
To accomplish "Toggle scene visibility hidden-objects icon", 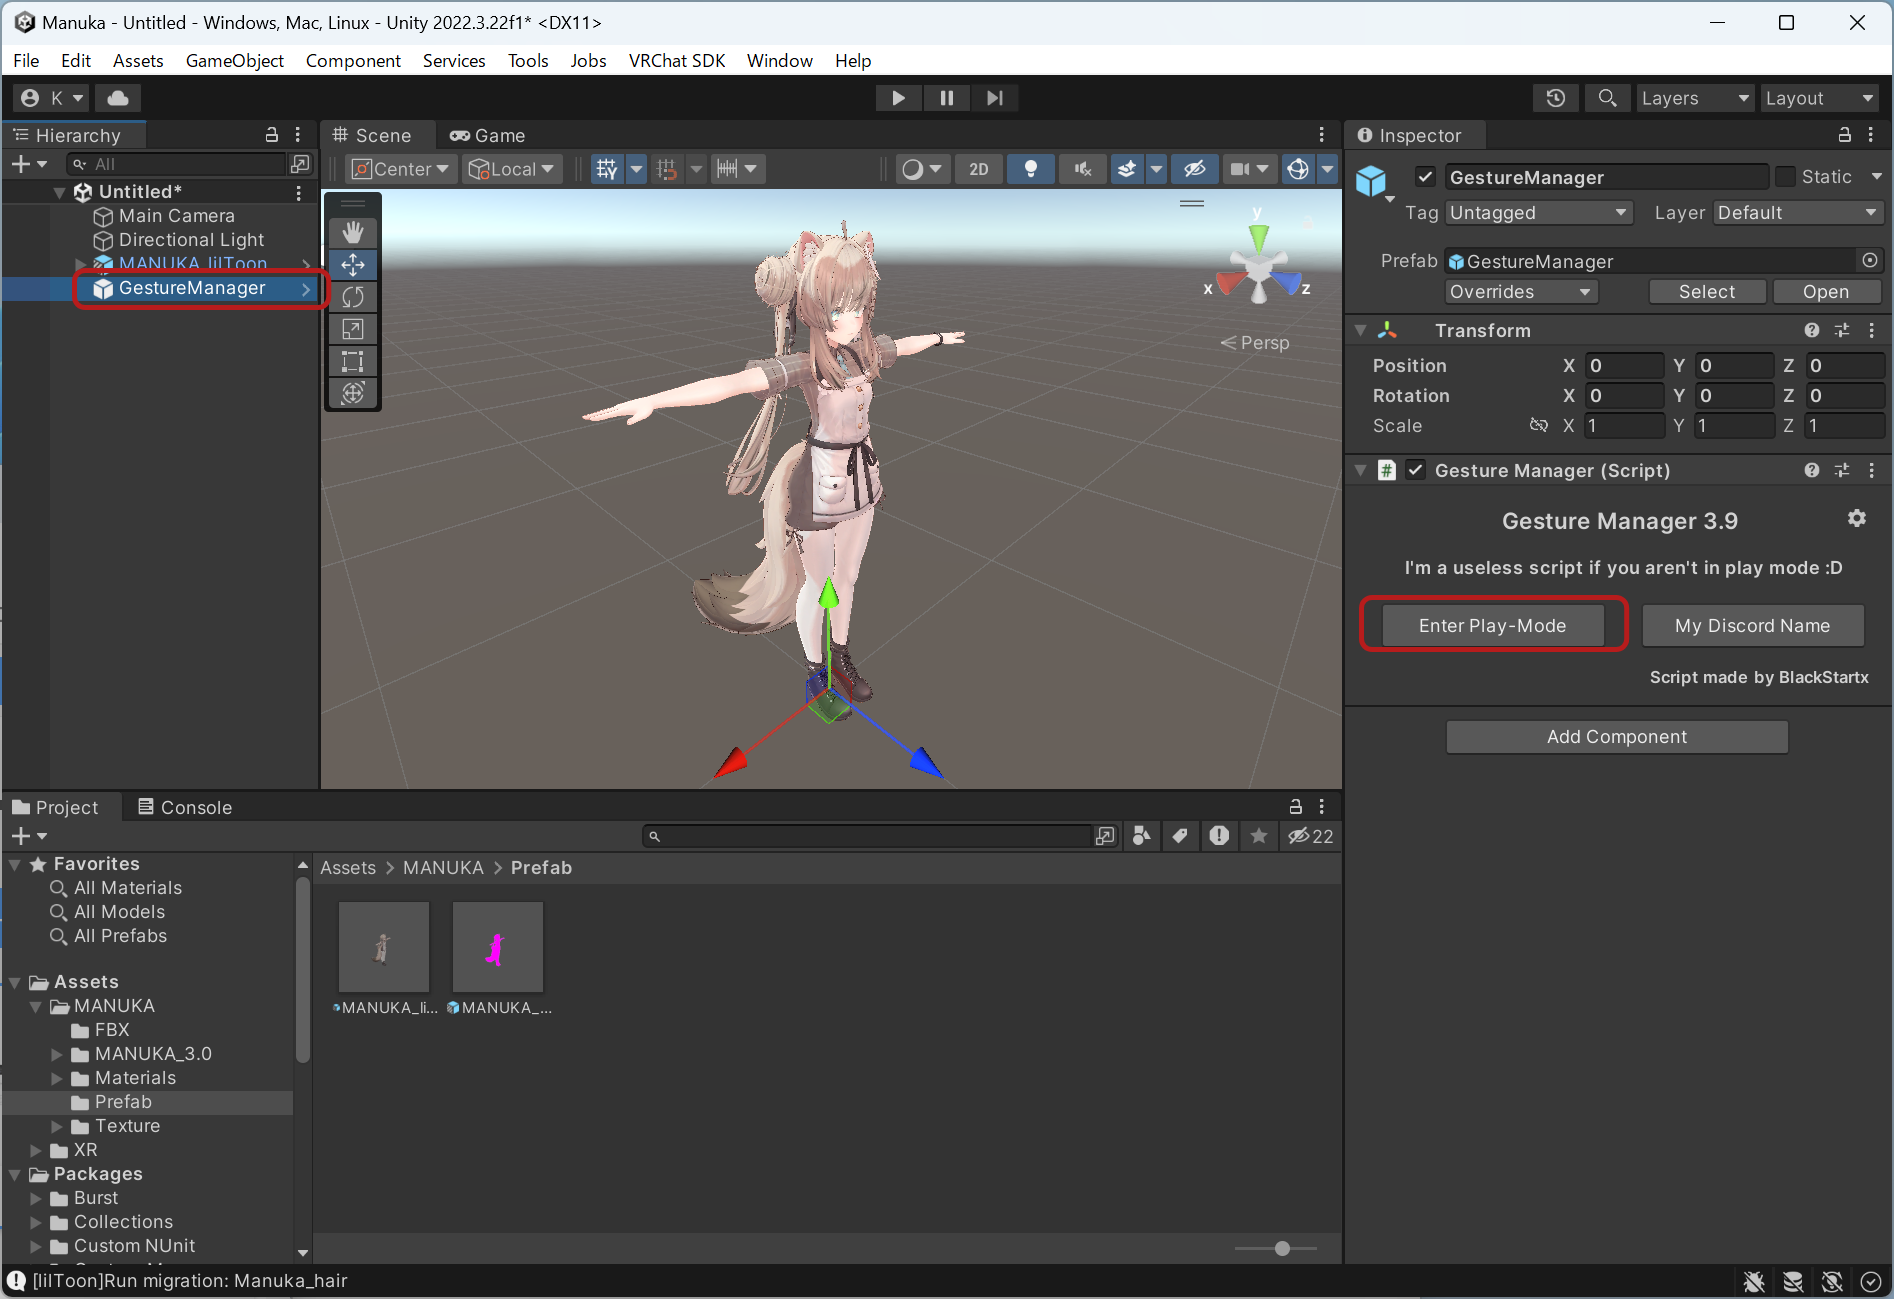I will point(1195,169).
